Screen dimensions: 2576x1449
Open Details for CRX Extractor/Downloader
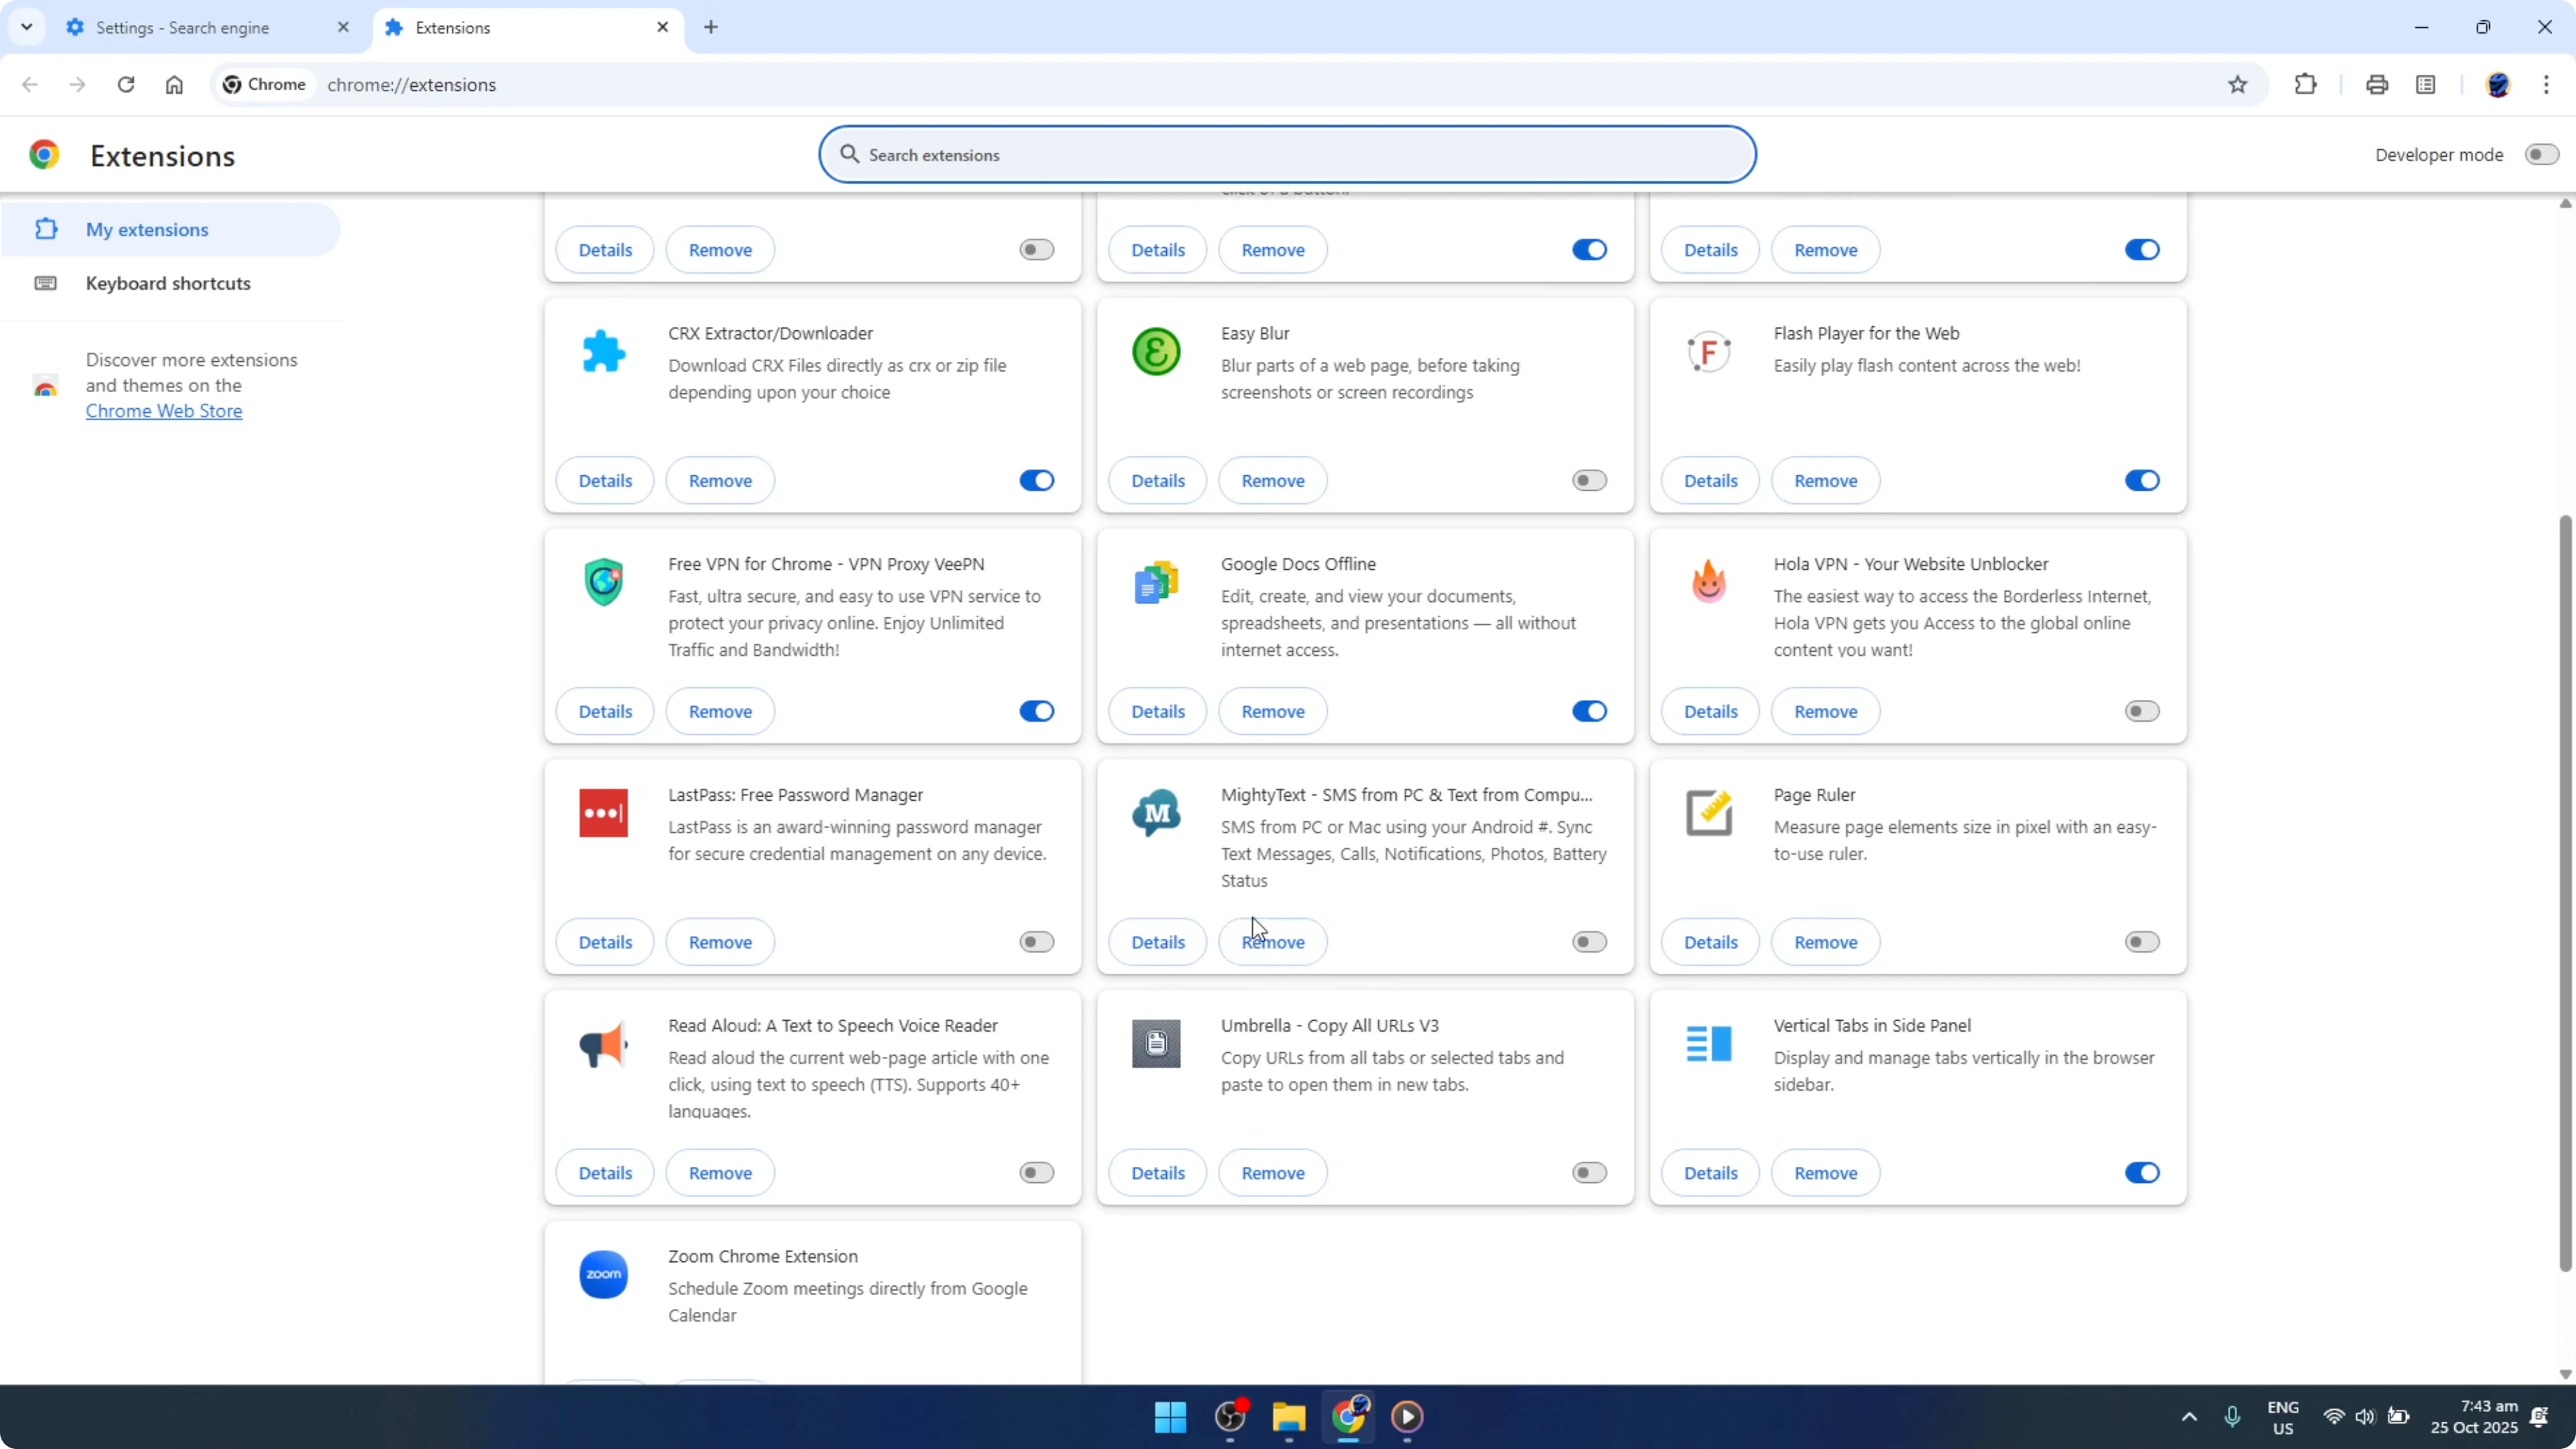click(x=605, y=481)
